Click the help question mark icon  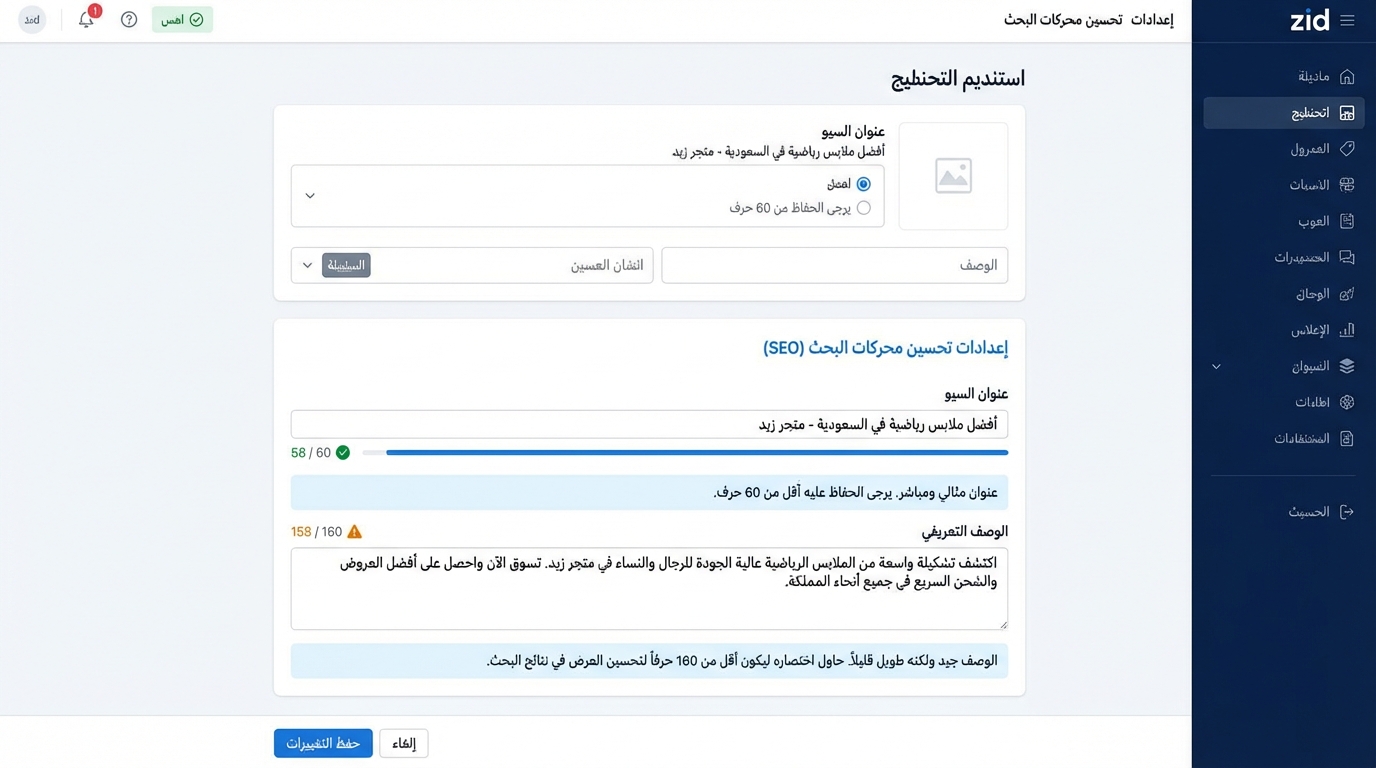[x=128, y=19]
